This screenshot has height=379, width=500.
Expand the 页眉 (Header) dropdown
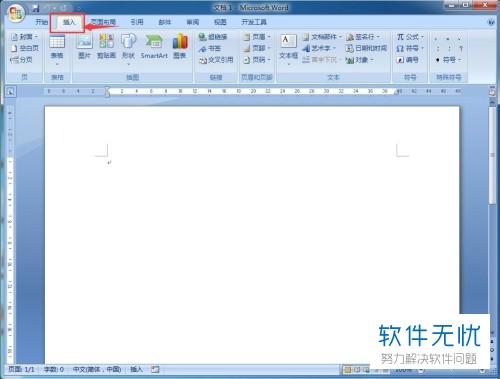click(257, 37)
